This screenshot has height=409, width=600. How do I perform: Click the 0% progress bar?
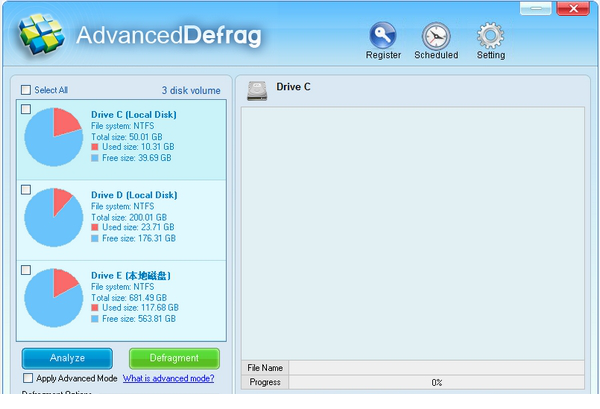[x=437, y=382]
